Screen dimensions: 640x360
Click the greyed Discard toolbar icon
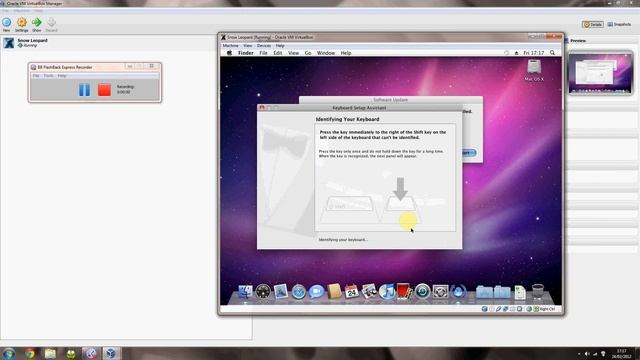[x=51, y=22]
